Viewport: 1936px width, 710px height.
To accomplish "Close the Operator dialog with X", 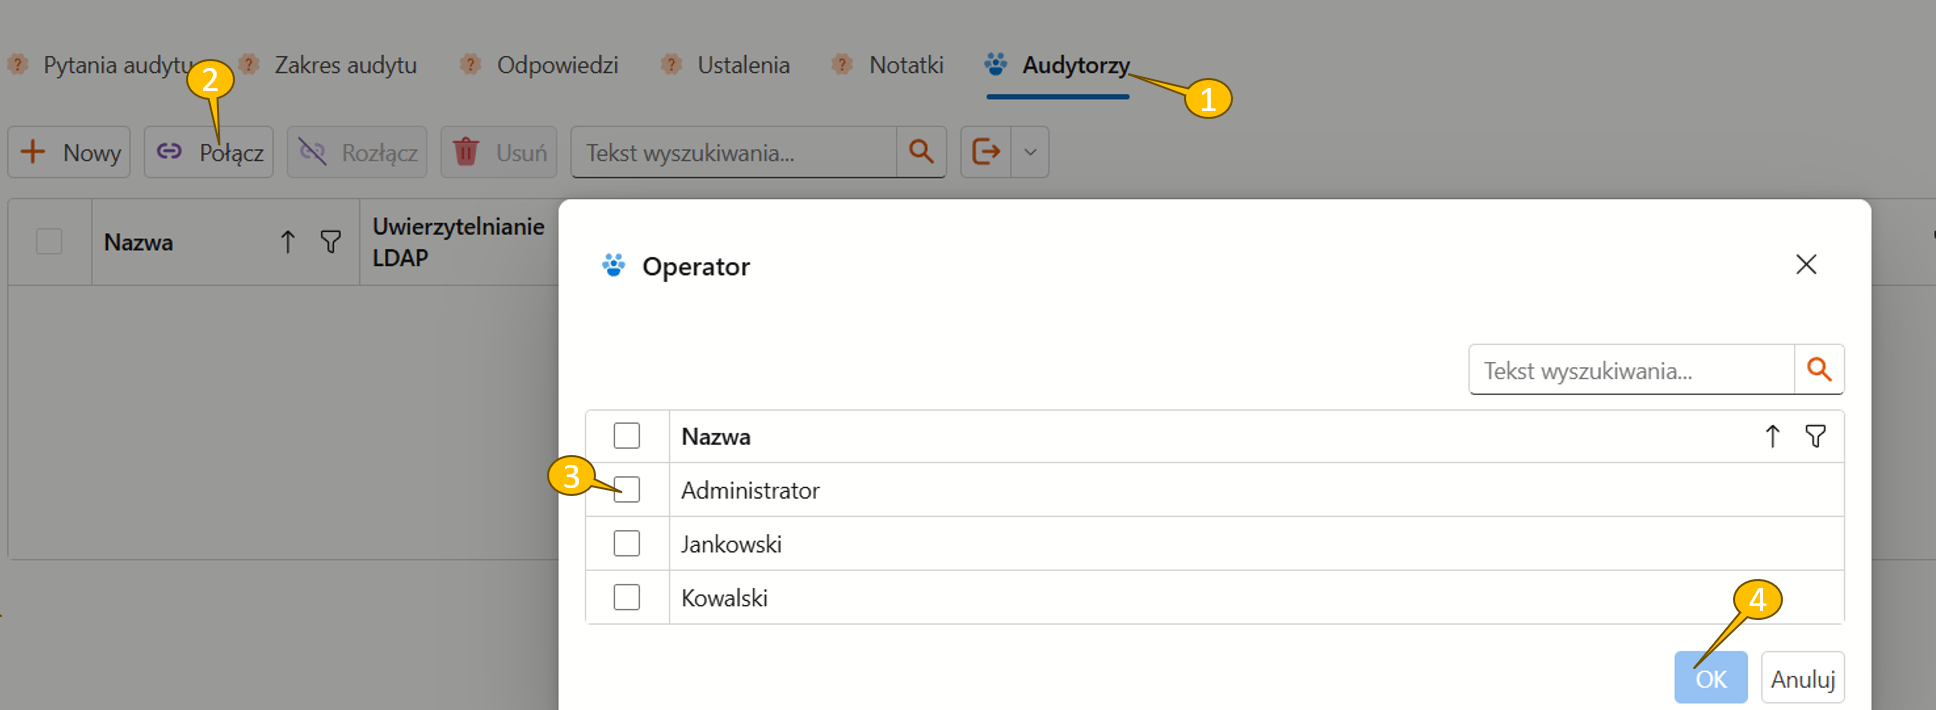I will (x=1806, y=264).
